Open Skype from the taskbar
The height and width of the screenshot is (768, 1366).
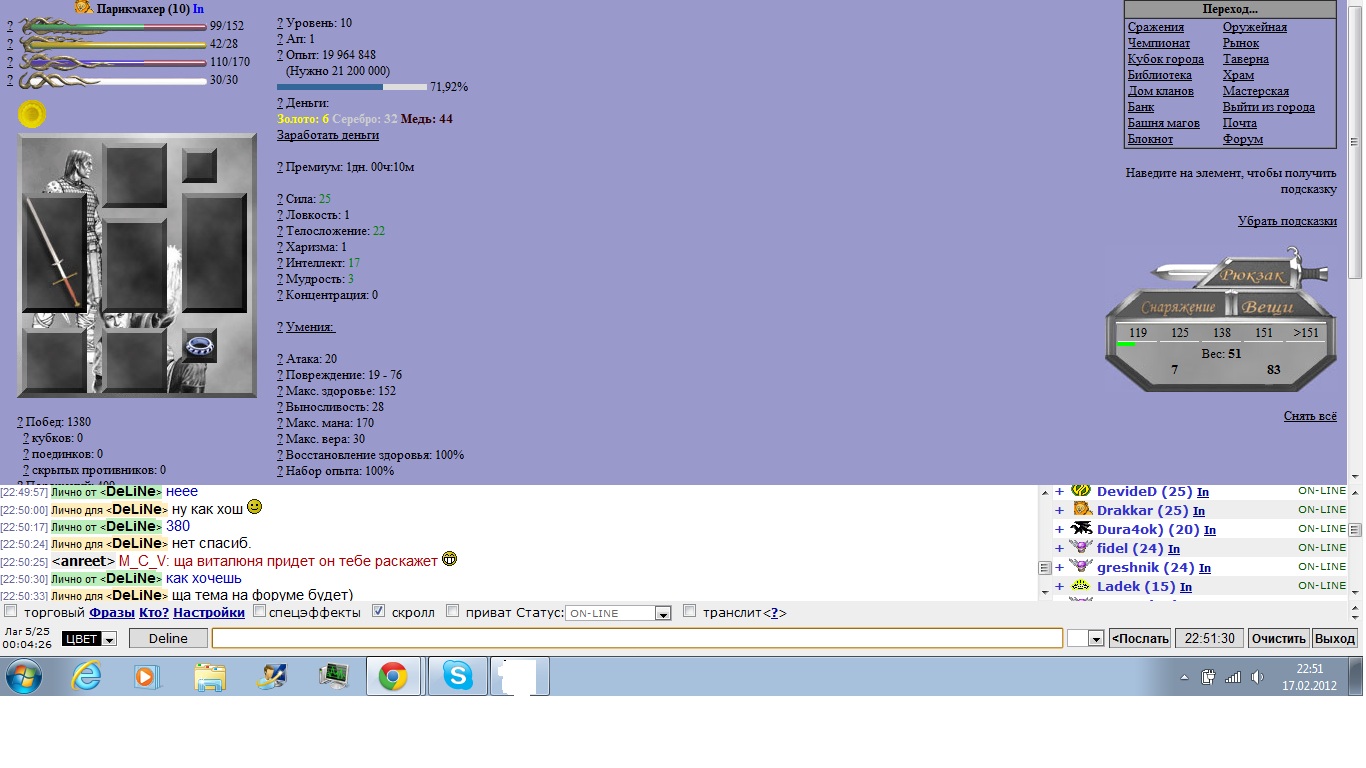[x=458, y=677]
